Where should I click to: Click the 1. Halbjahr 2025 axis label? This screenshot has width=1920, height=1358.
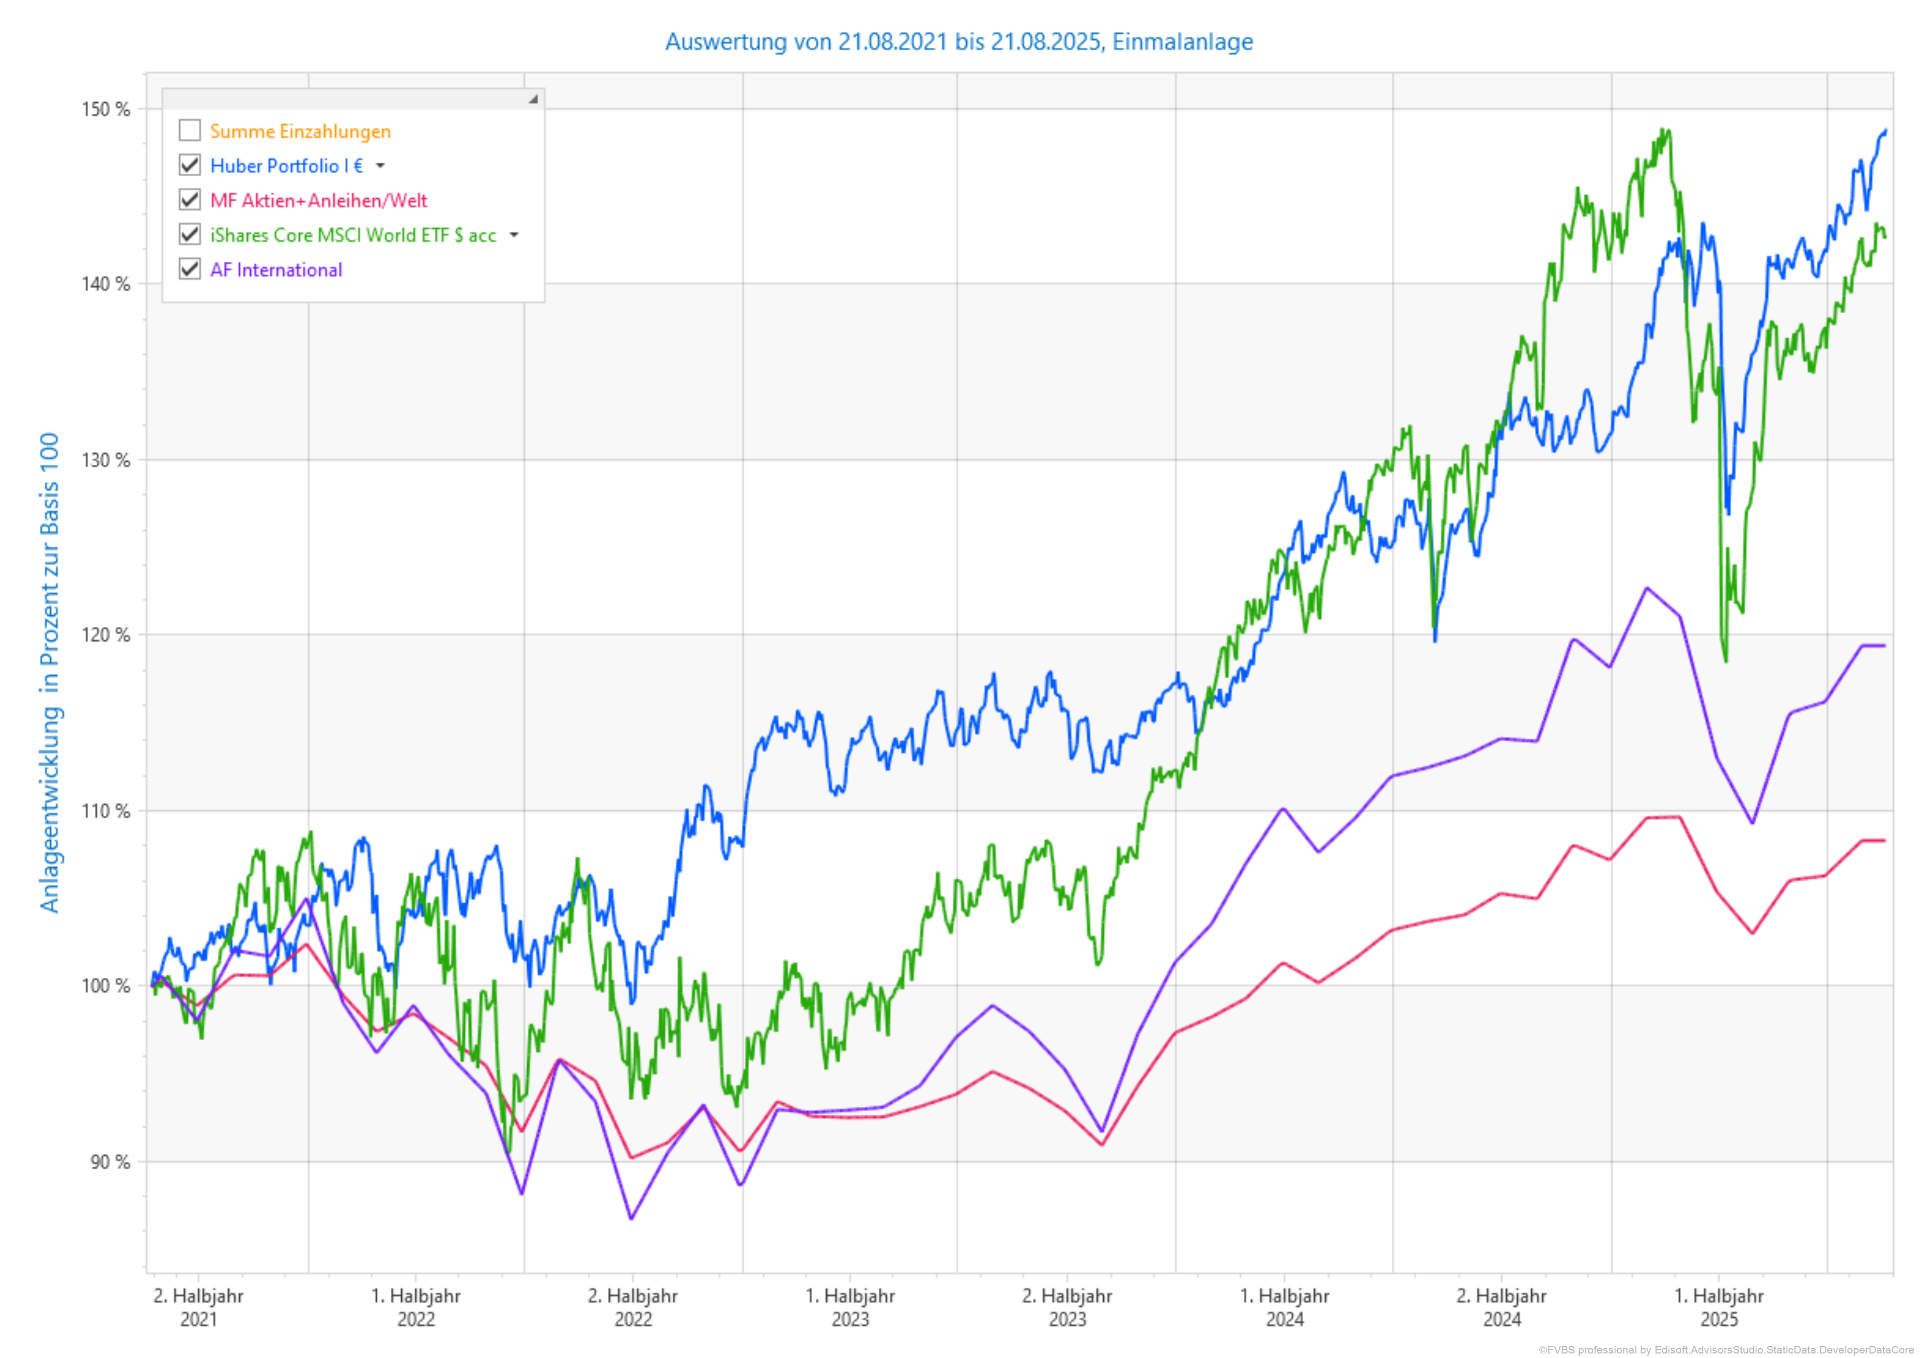tap(1718, 1307)
